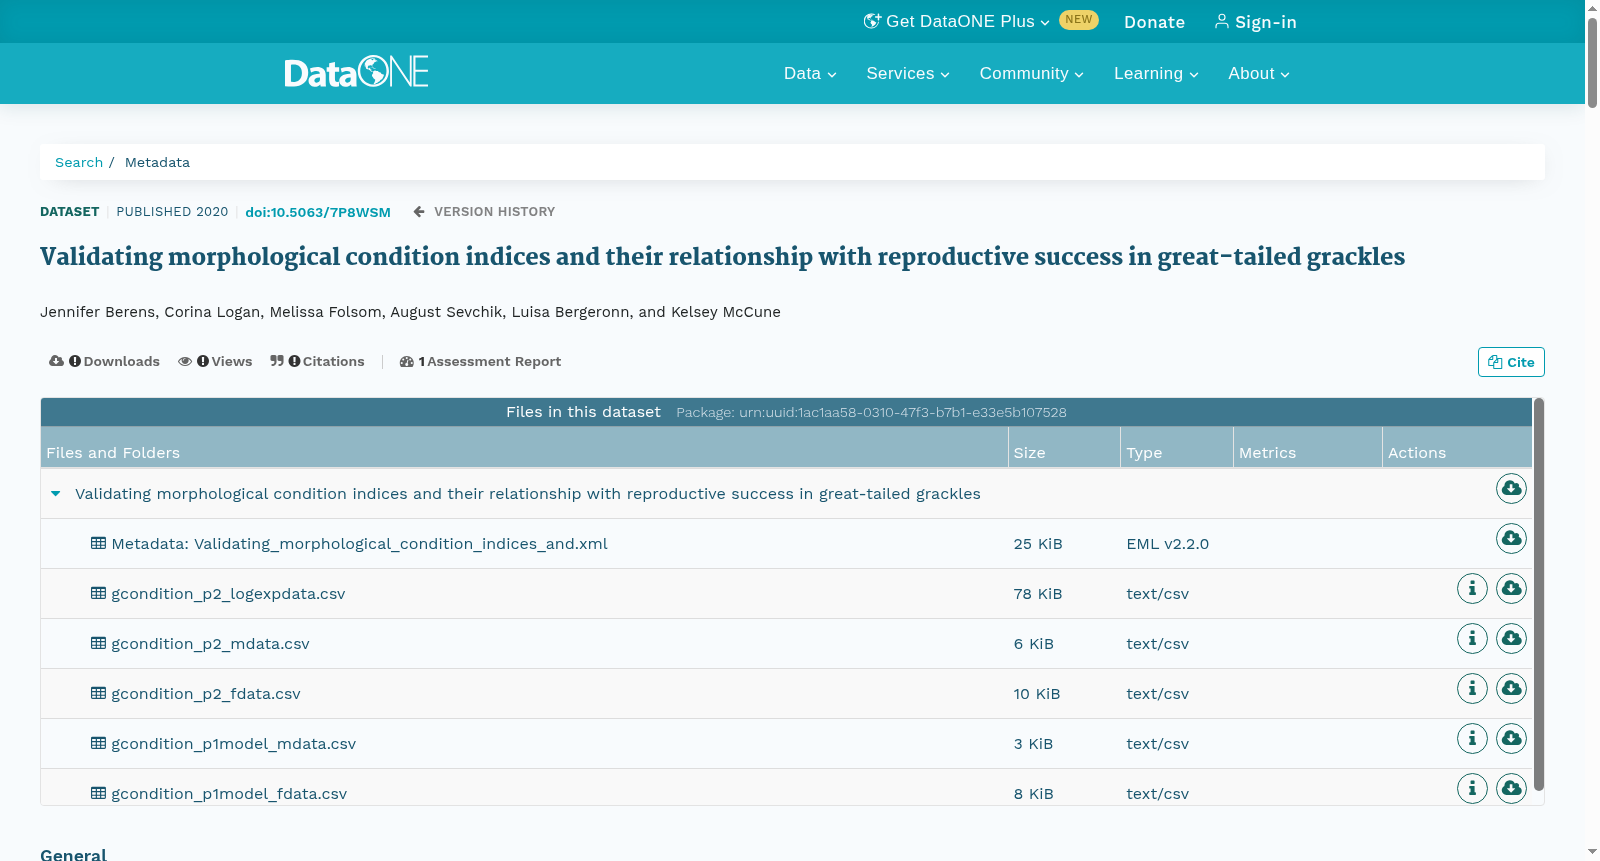The image size is (1600, 861).
Task: Download the whole dataset package via cloud icon
Action: pos(1511,488)
